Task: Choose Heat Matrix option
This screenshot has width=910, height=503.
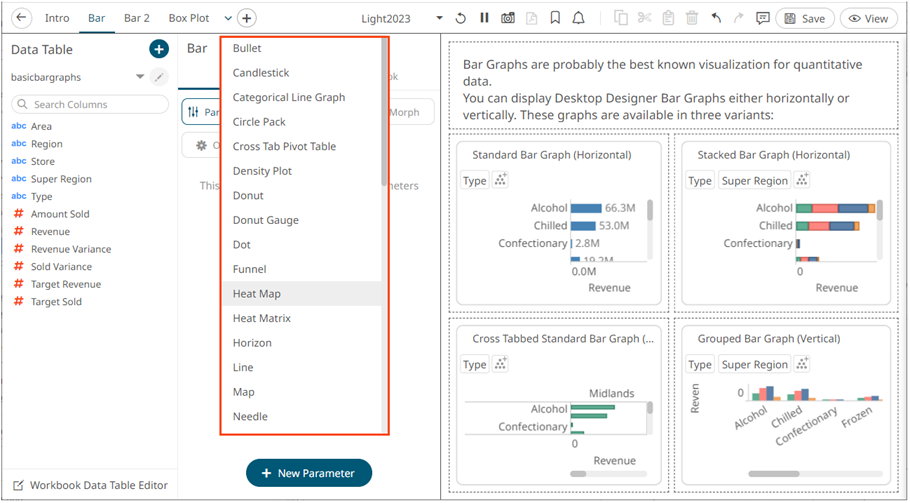Action: pos(302,319)
